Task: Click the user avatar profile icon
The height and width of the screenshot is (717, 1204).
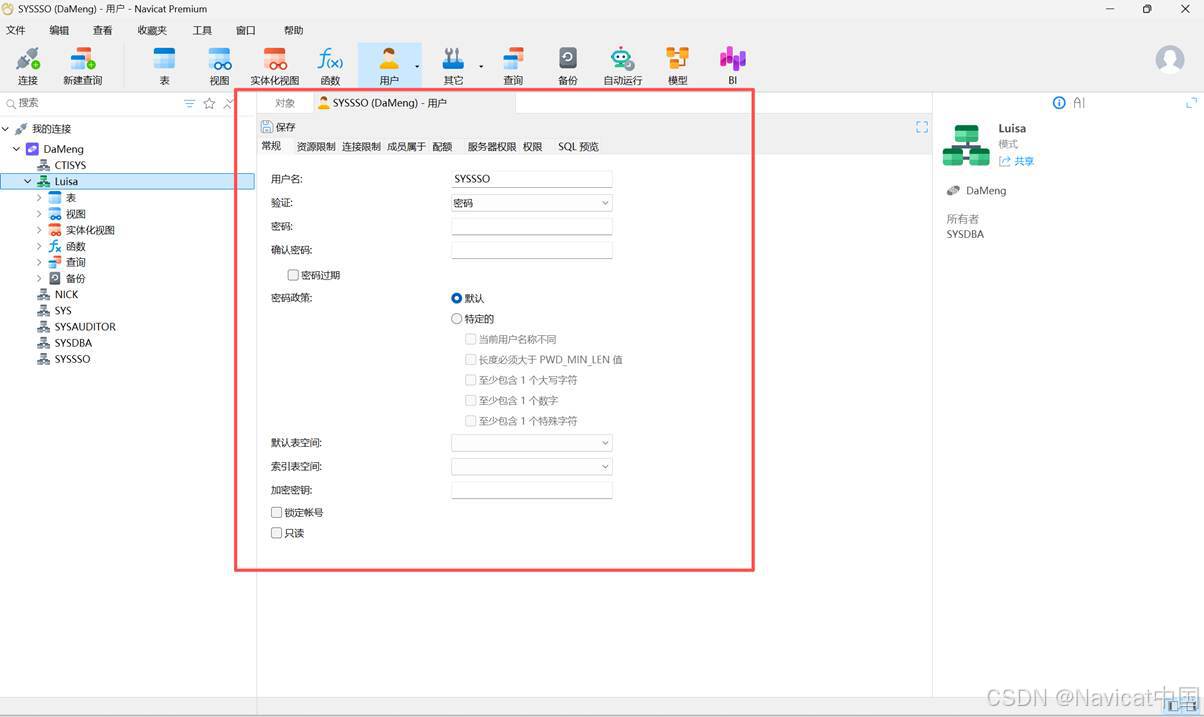Action: click(1170, 59)
